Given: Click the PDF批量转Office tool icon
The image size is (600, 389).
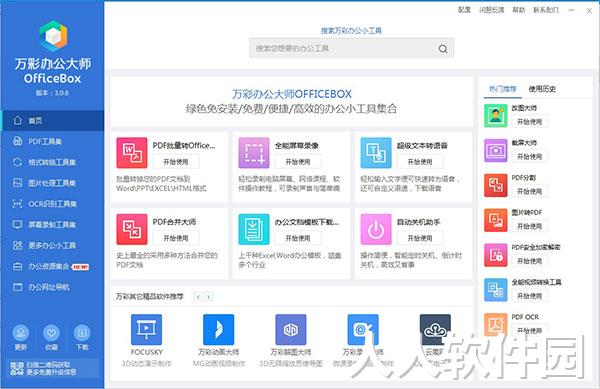Looking at the screenshot, I should click(132, 153).
